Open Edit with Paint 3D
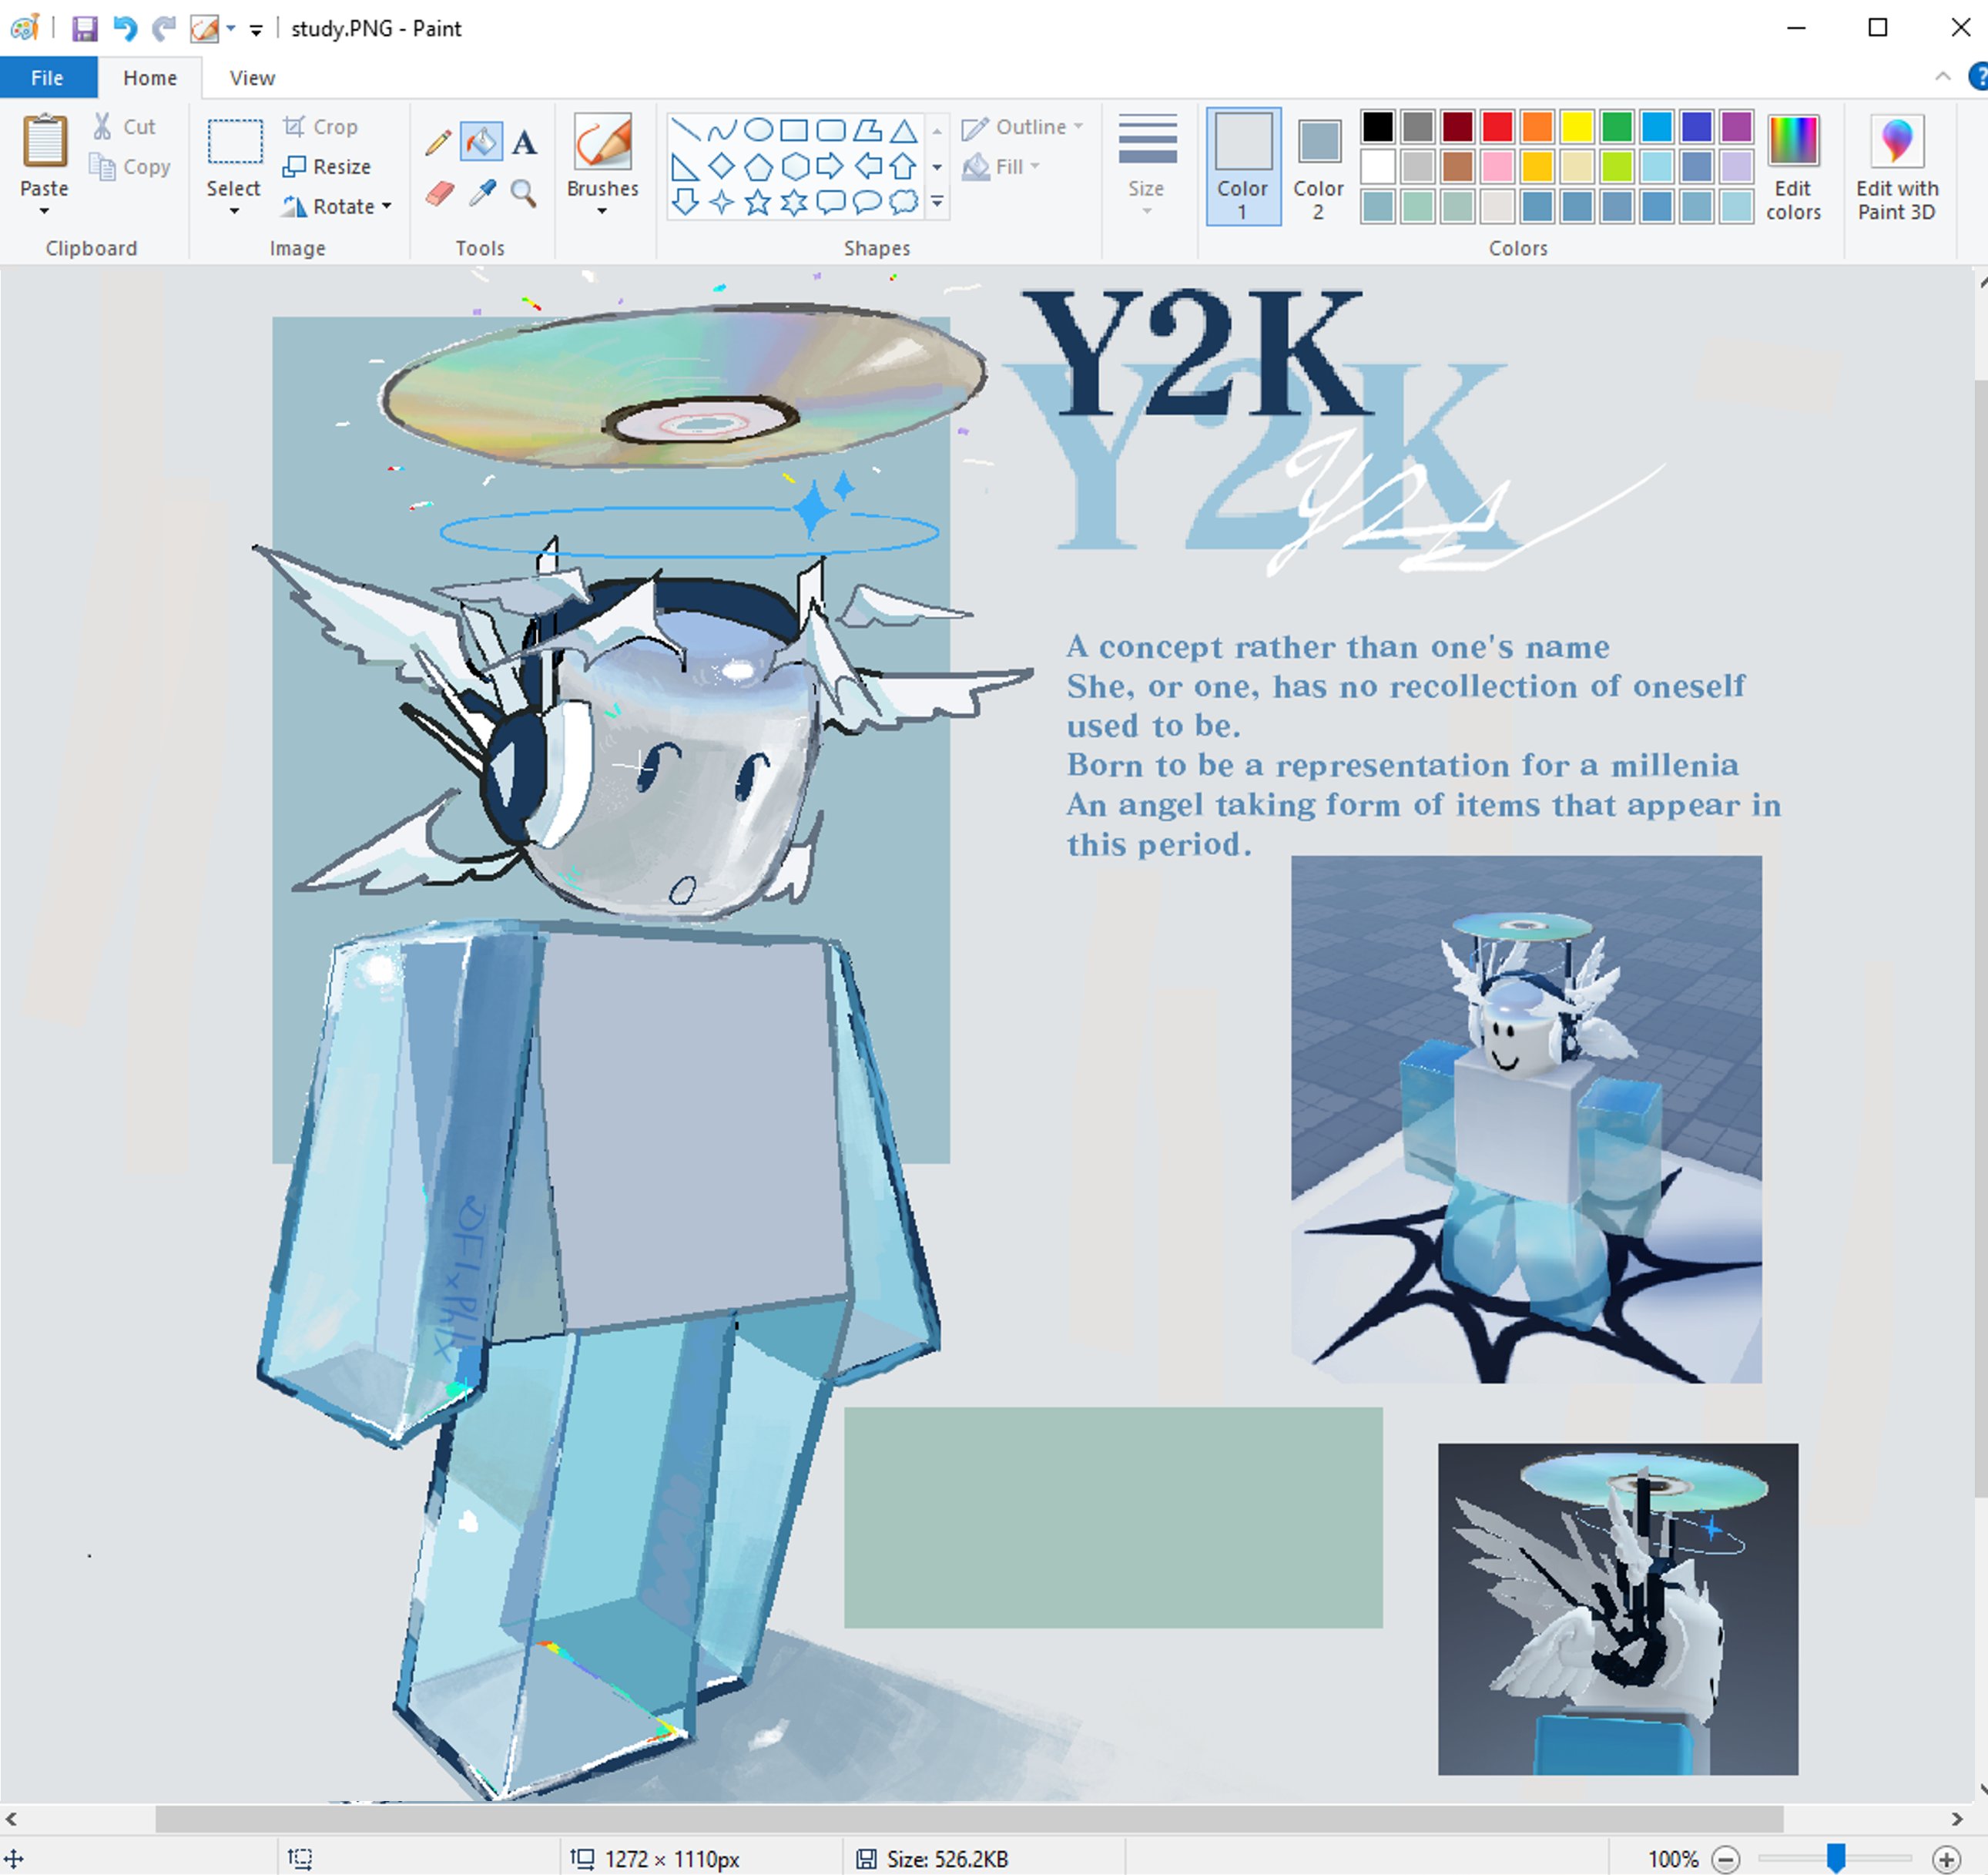 (1897, 167)
